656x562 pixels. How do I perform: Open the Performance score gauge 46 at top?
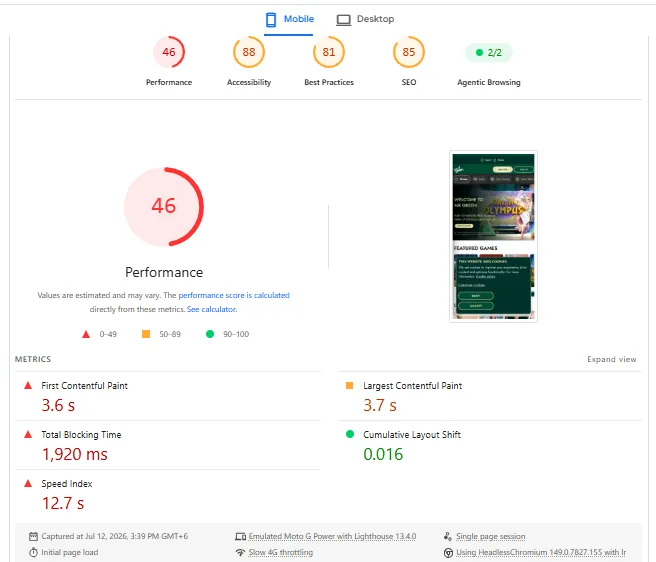point(169,52)
